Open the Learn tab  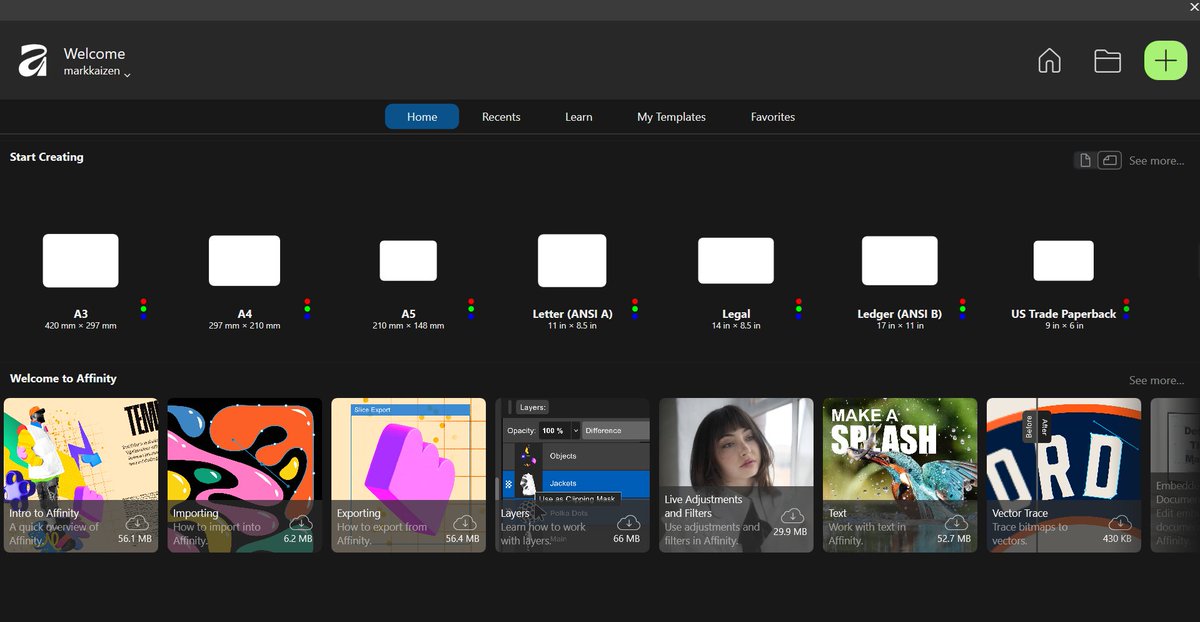579,117
